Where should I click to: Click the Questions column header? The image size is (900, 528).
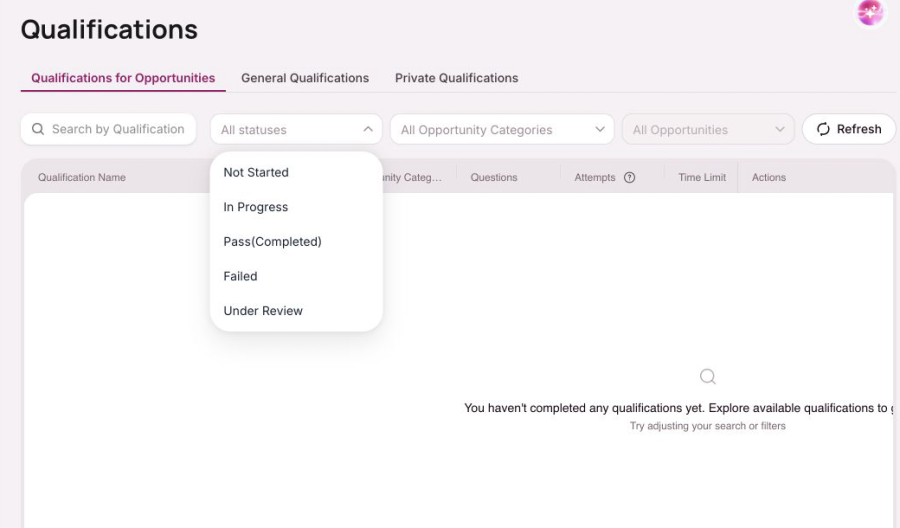(494, 177)
